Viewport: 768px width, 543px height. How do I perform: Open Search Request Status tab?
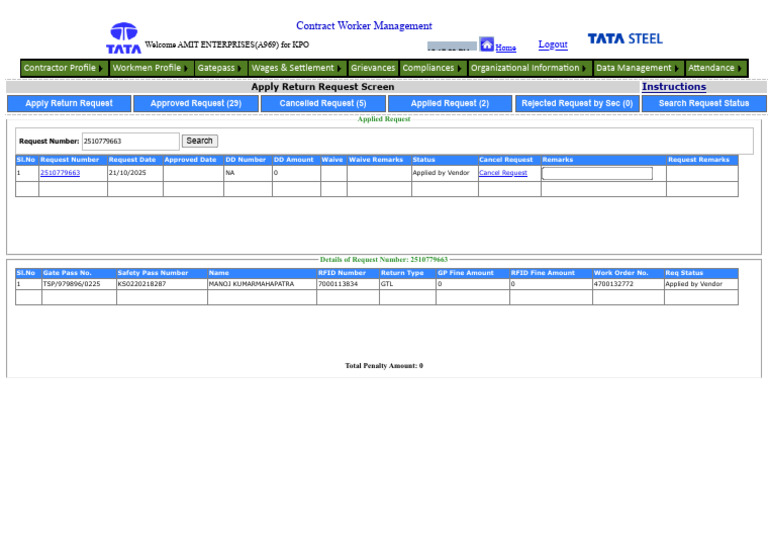pos(704,103)
